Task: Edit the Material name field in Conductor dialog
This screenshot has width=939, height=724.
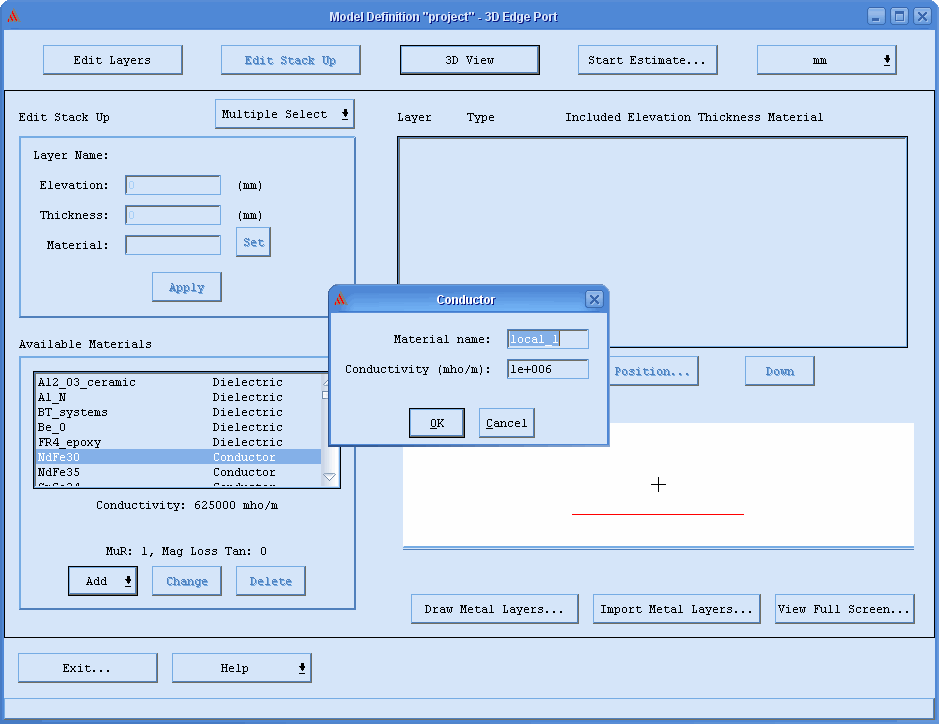Action: [548, 339]
